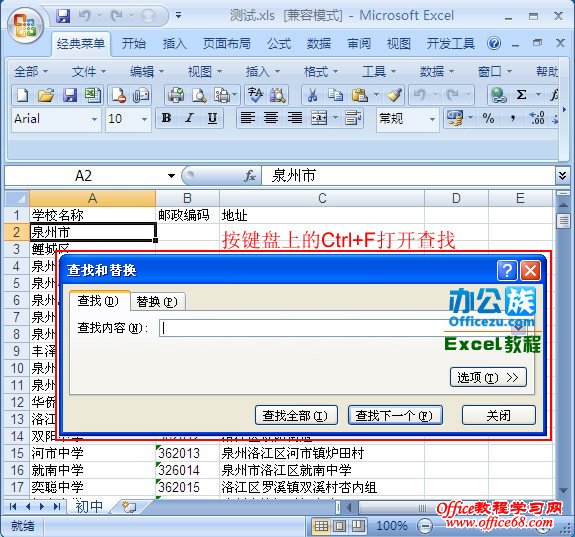Switch to Page Break Preview in status bar
This screenshot has height=537, width=575.
358,526
